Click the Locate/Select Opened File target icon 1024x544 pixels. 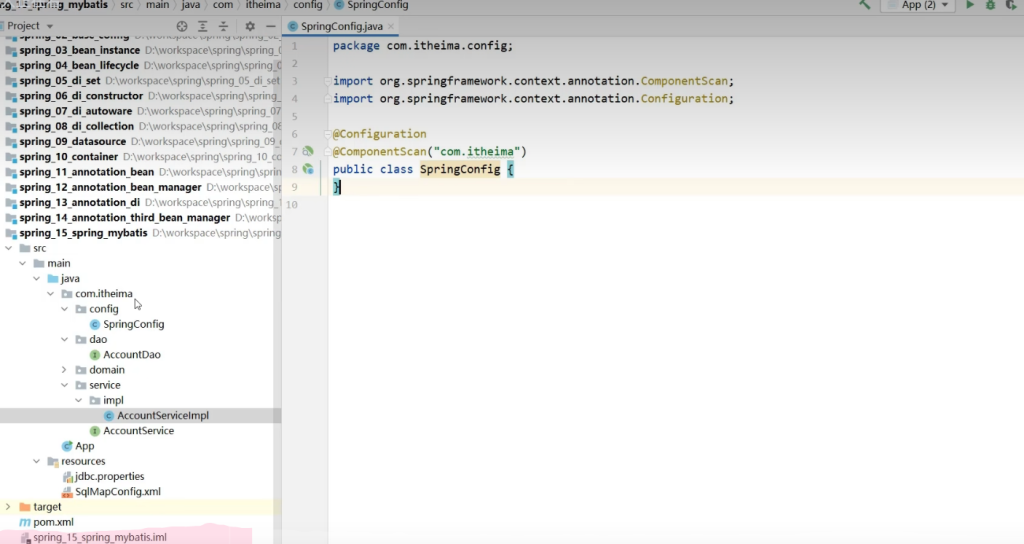pos(182,26)
